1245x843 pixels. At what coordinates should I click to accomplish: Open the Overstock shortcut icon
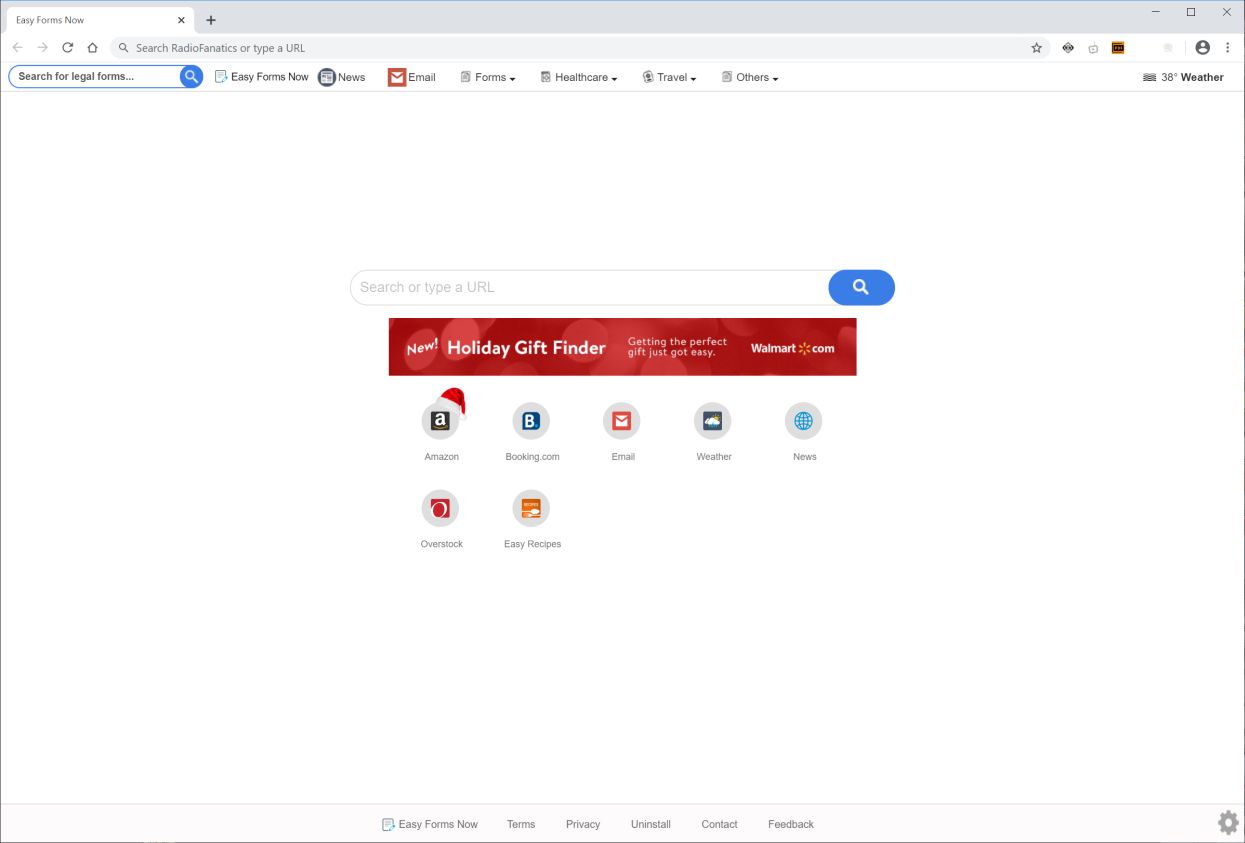pos(440,509)
